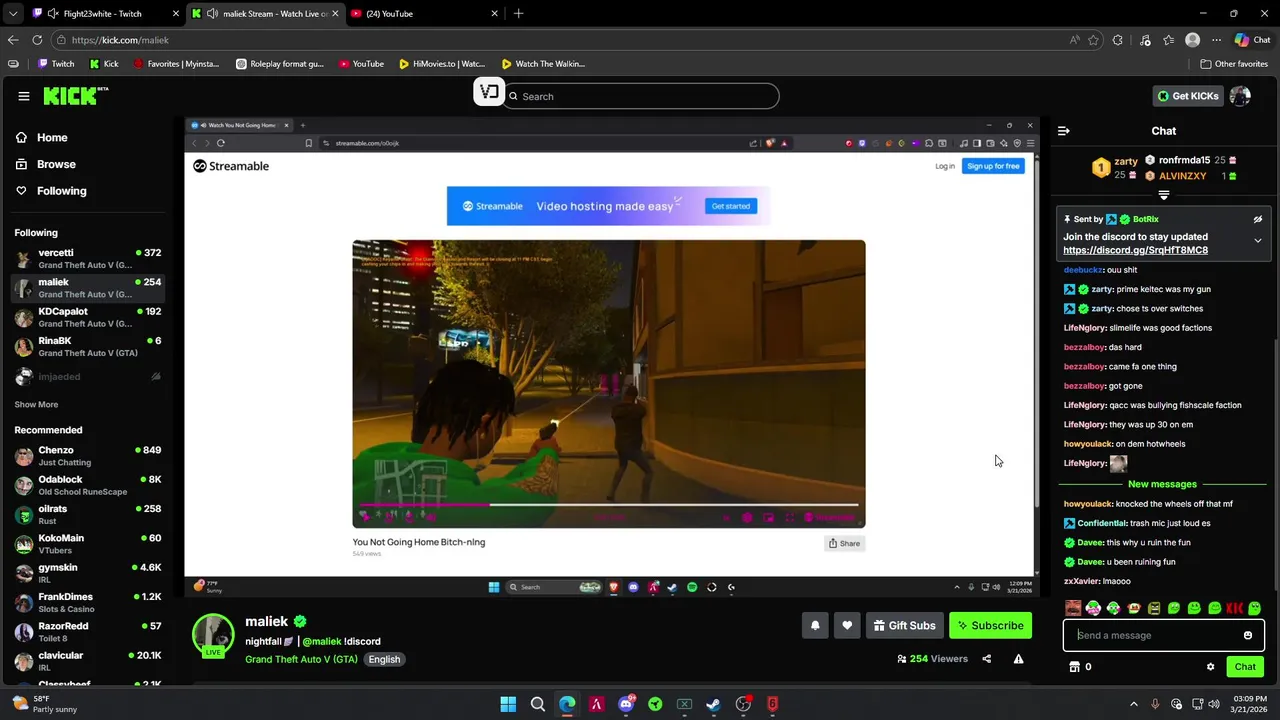Open the Grand Theft Auto V (GTA) category link
Image resolution: width=1280 pixels, height=720 pixels.
pos(301,660)
